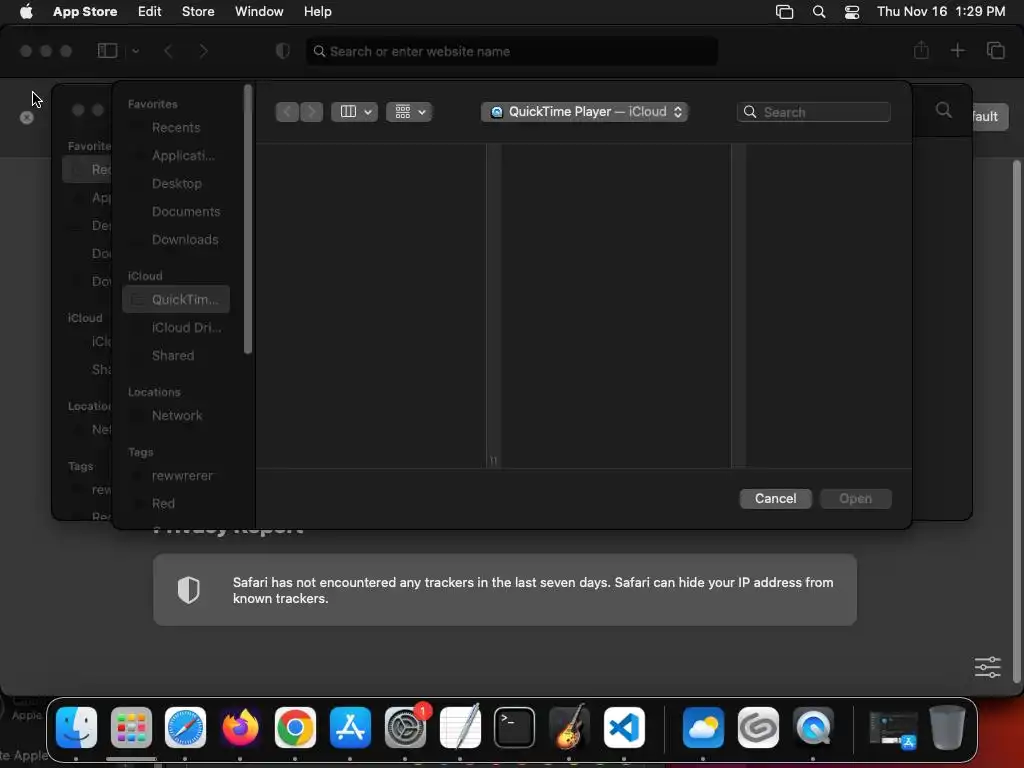Open start page customization sliders icon
The width and height of the screenshot is (1024, 768).
[x=987, y=667]
